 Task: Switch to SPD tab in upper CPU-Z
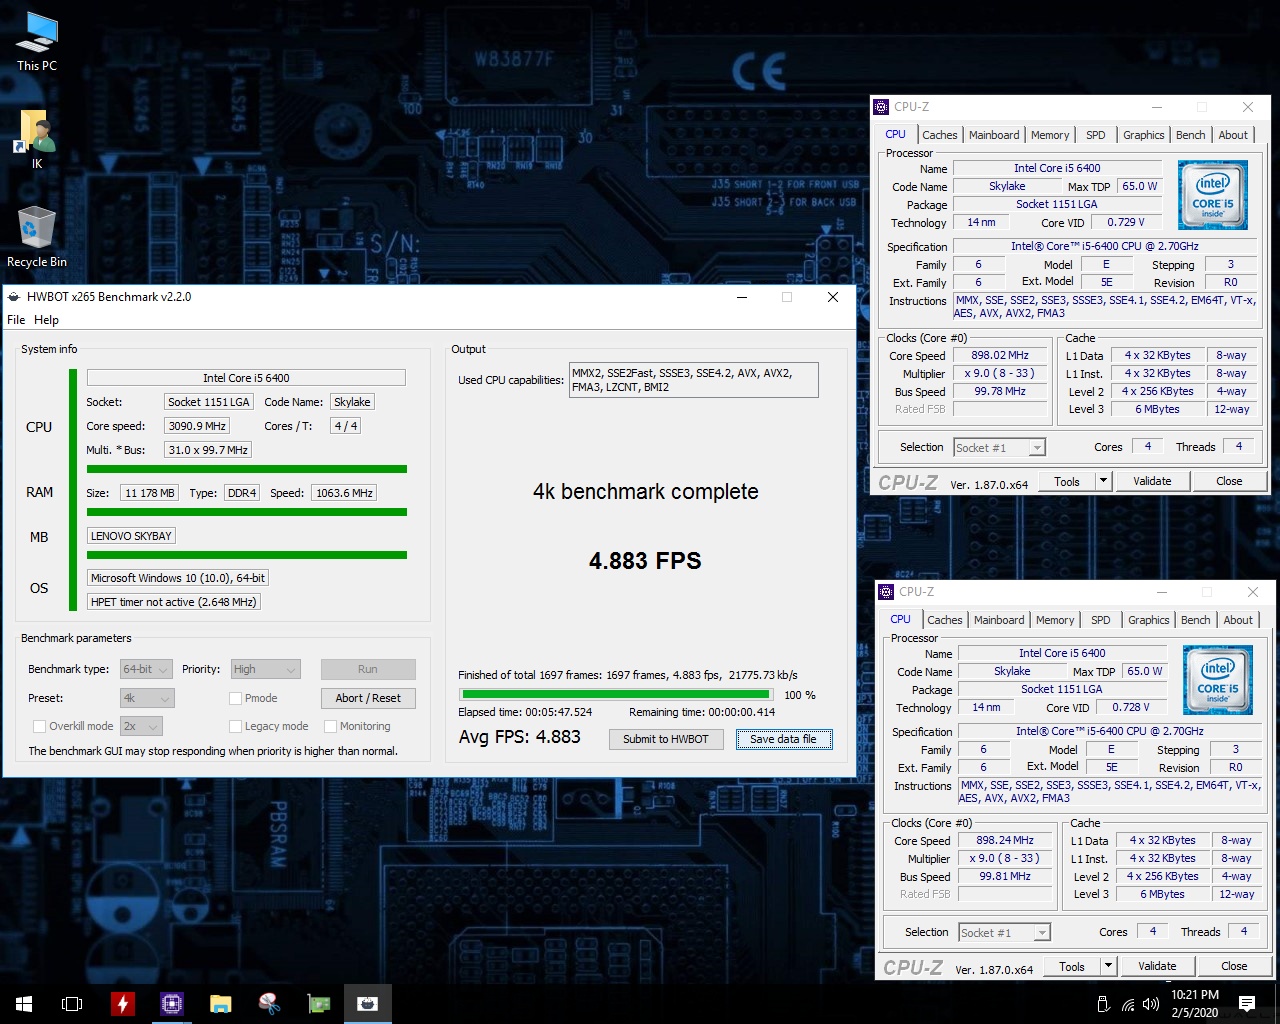[x=1096, y=135]
